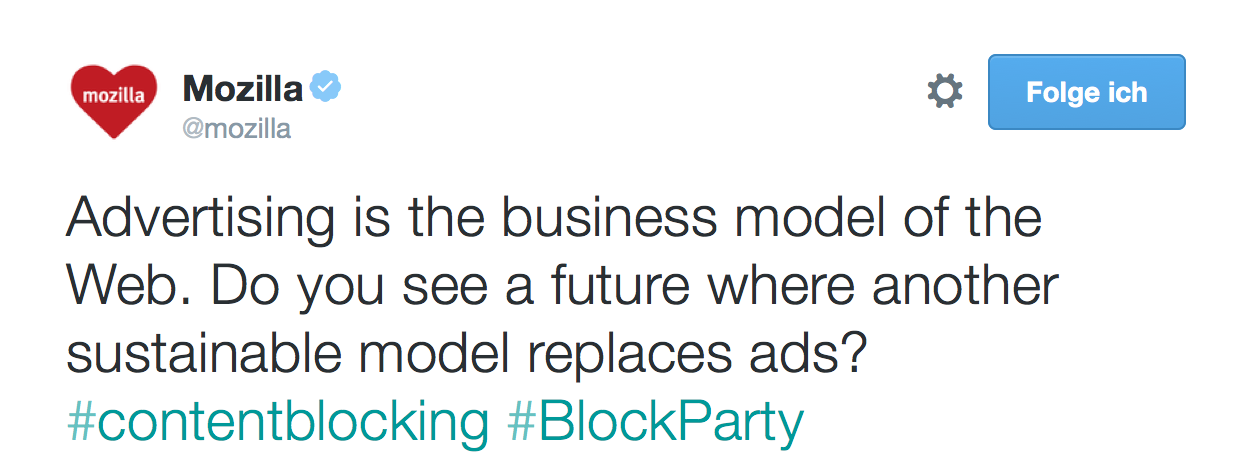Open the #BlockParty hashtag link

click(x=655, y=422)
